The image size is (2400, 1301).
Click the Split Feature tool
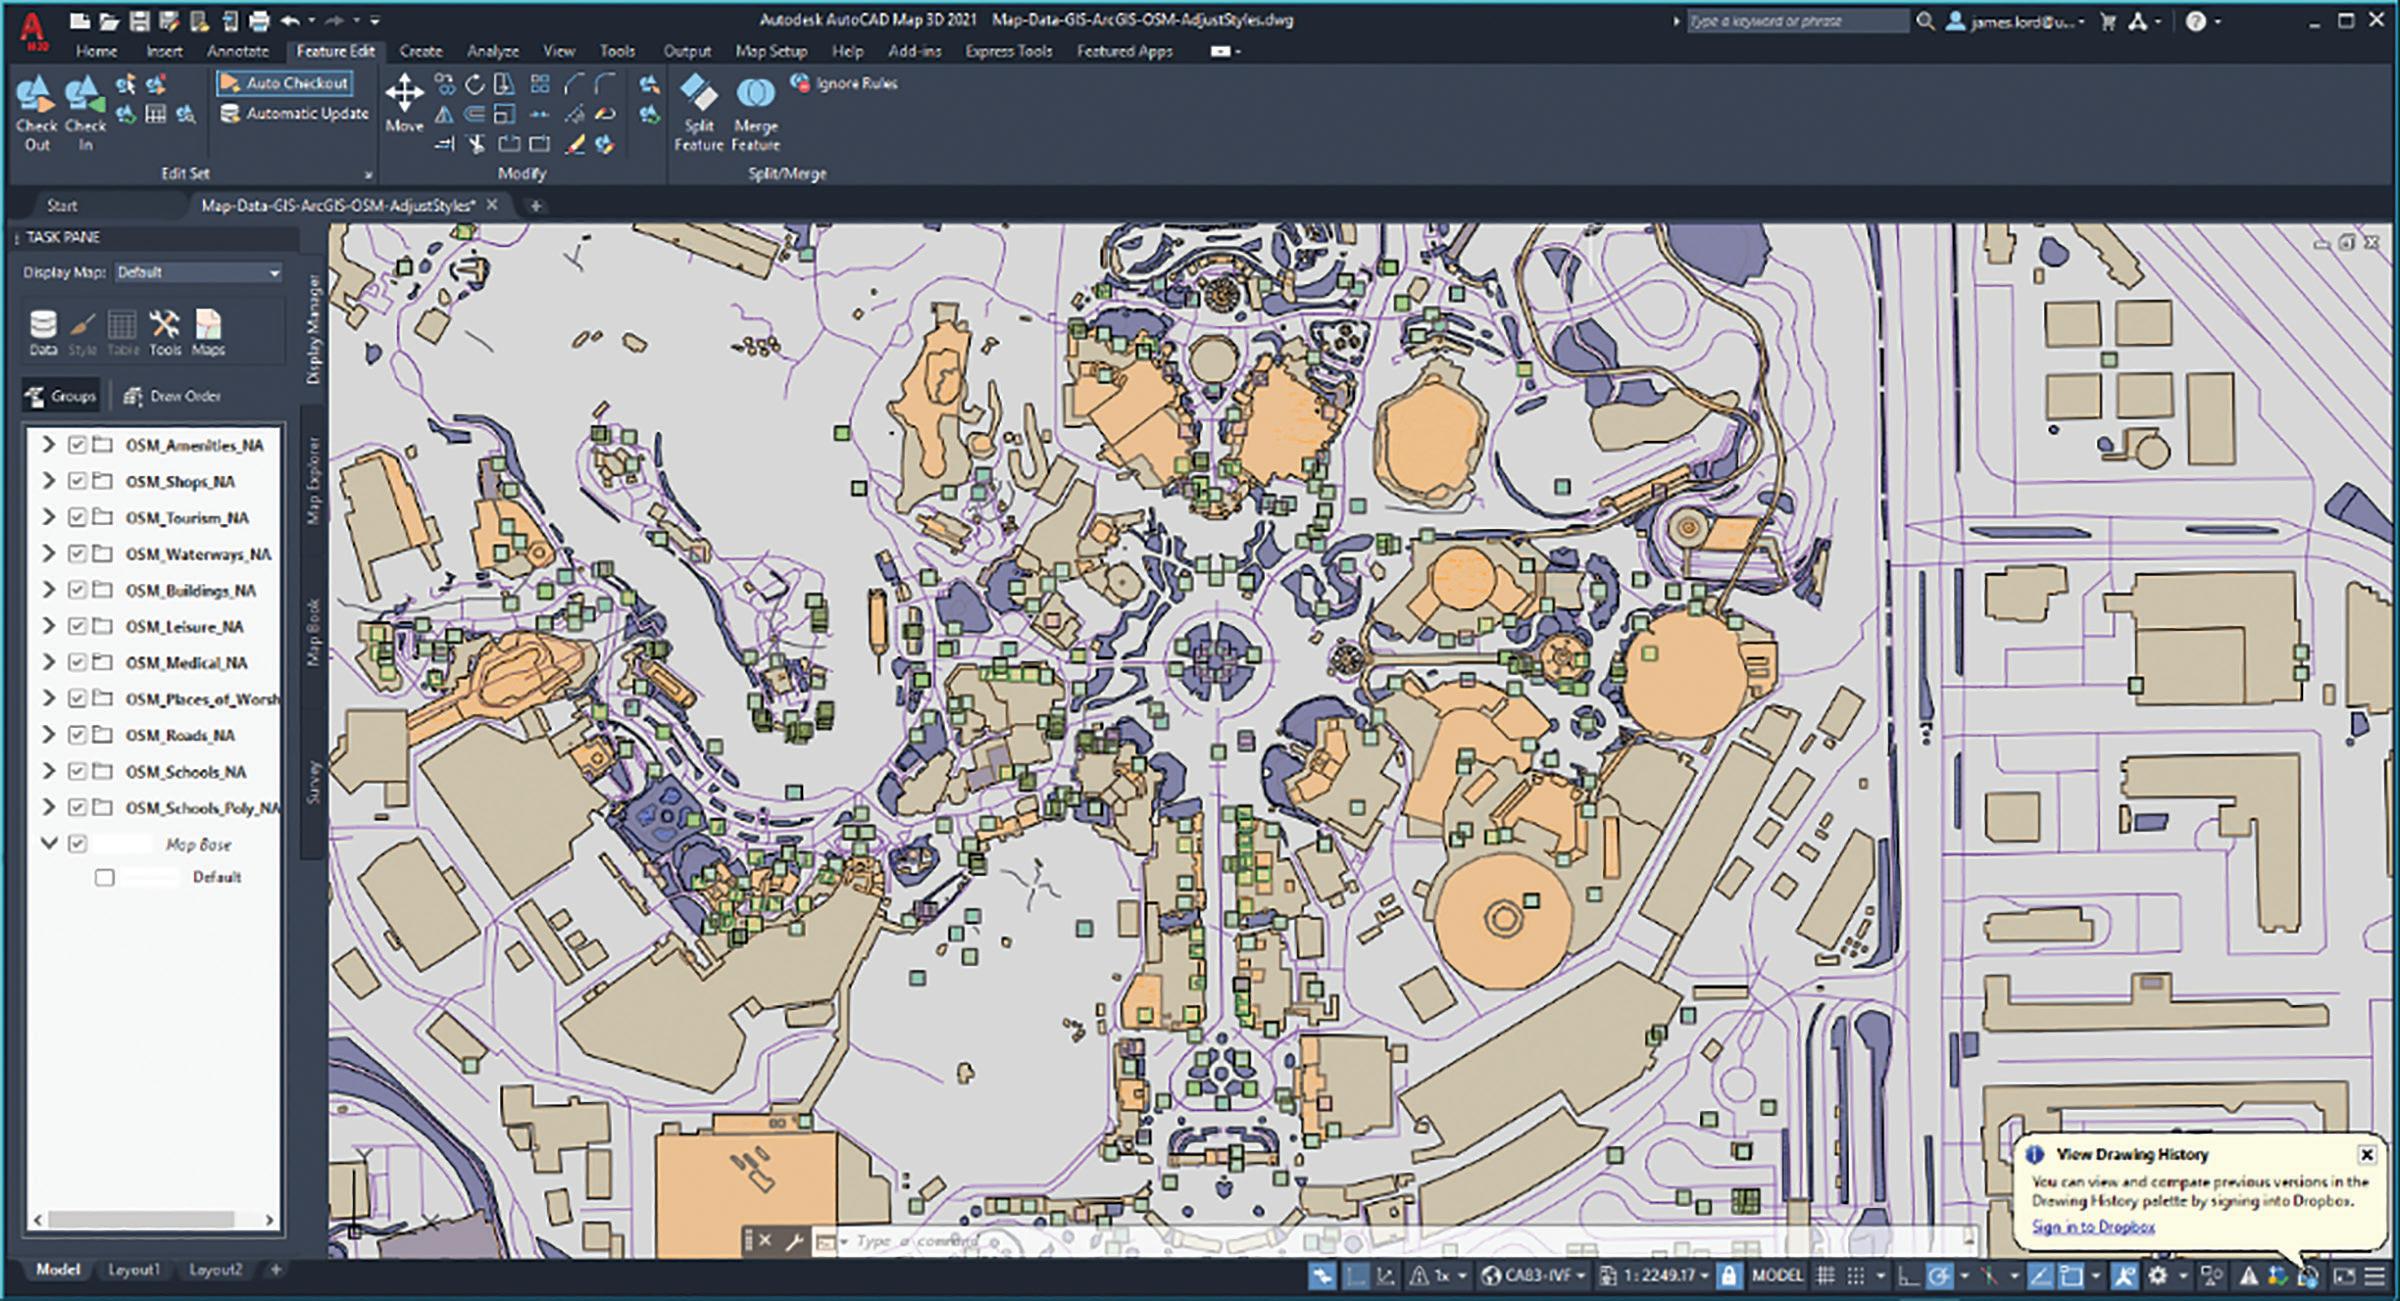[x=699, y=112]
